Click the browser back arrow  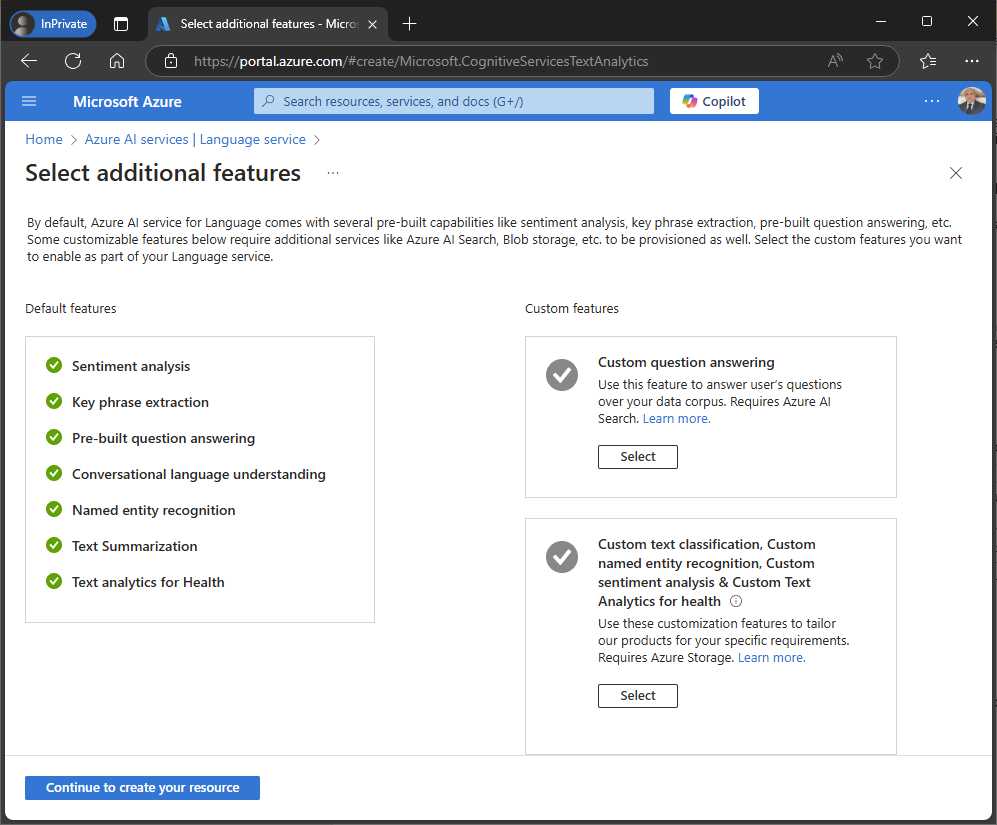[x=29, y=61]
